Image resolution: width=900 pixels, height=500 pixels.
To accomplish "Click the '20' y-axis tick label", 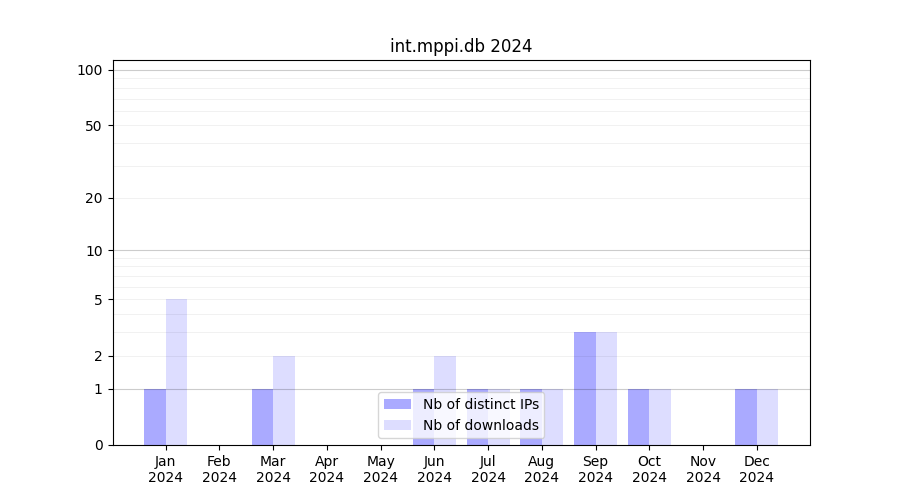I will (x=94, y=198).
